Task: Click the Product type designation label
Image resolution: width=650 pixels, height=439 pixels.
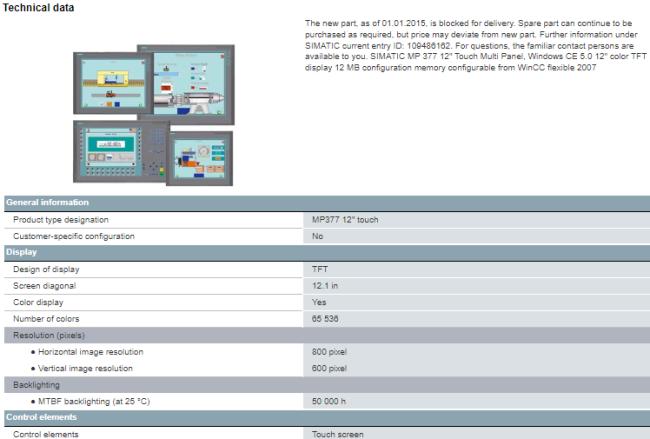Action: pyautogui.click(x=75, y=219)
